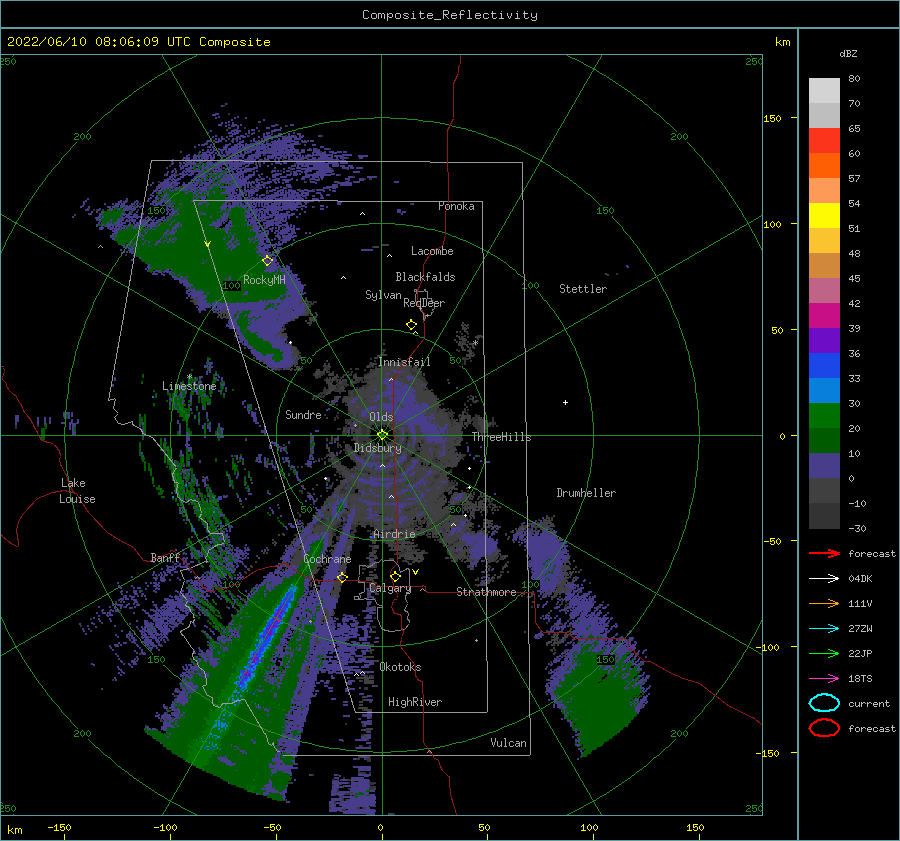This screenshot has width=900, height=841.
Task: Click the Banff label on map
Action: [x=165, y=557]
